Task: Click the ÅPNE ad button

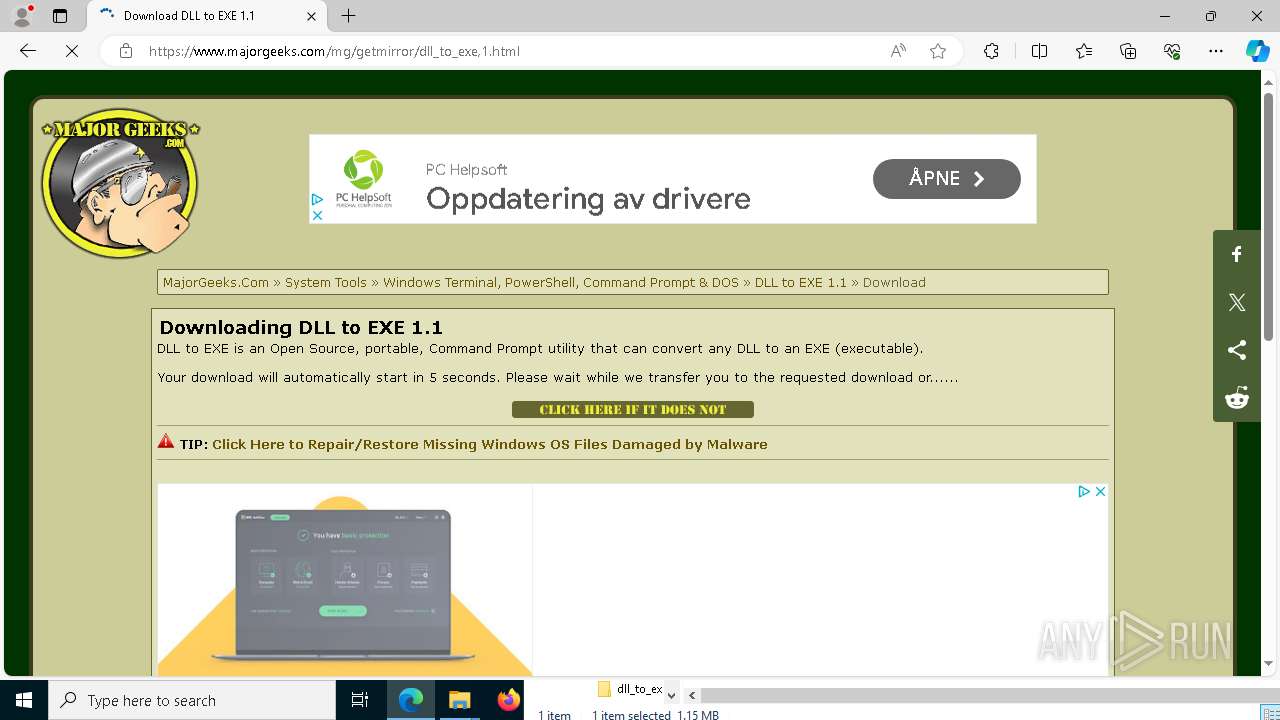Action: [x=946, y=179]
